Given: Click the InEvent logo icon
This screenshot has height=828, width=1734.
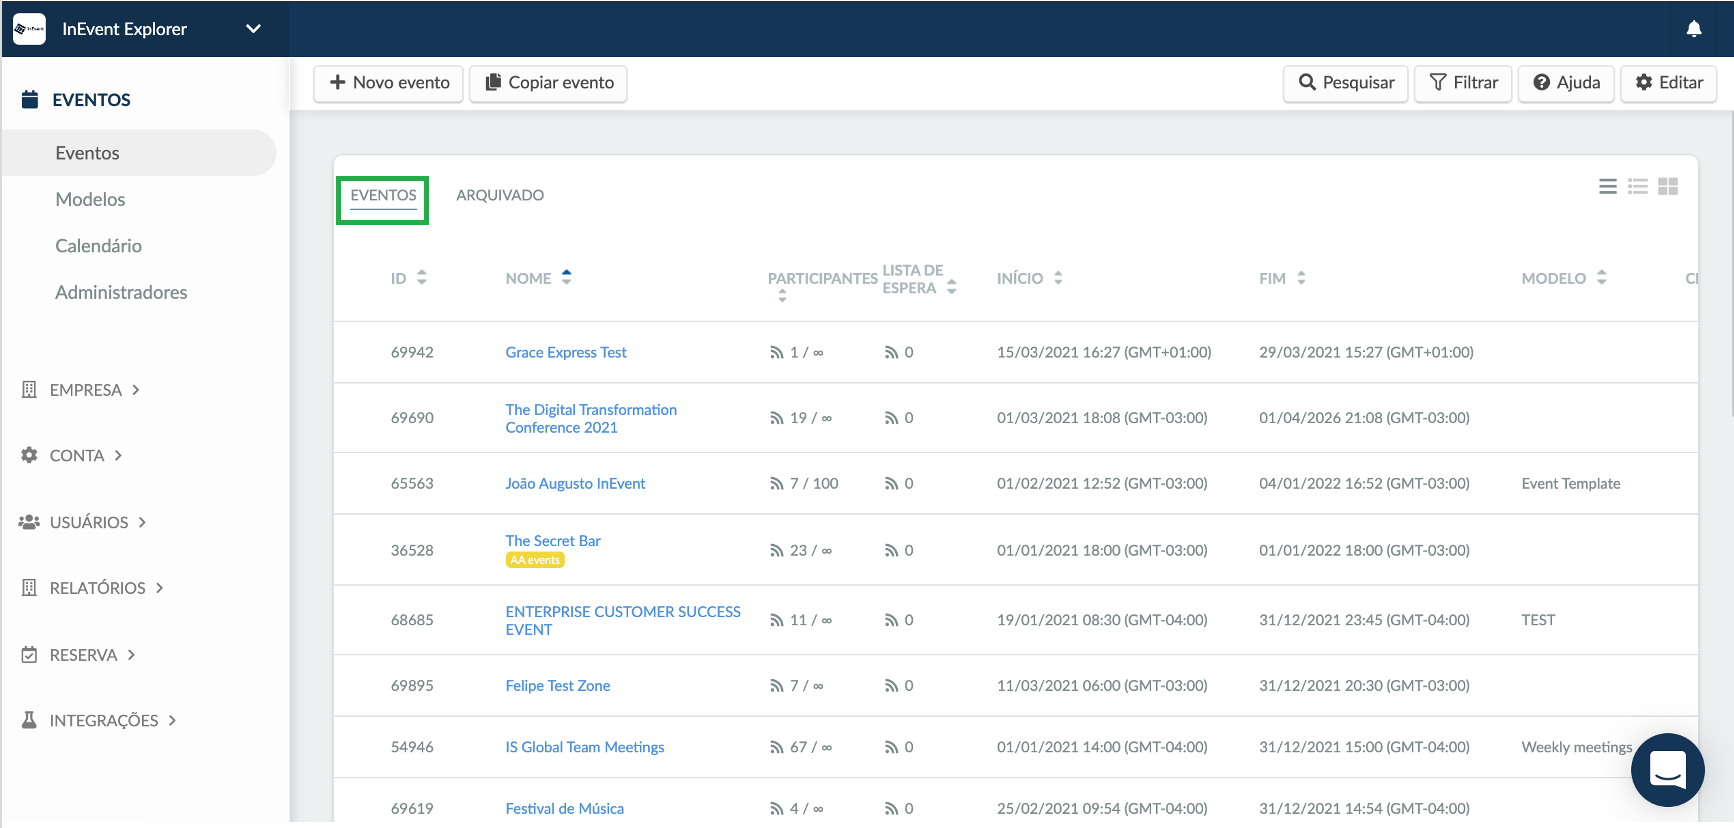Looking at the screenshot, I should point(29,29).
